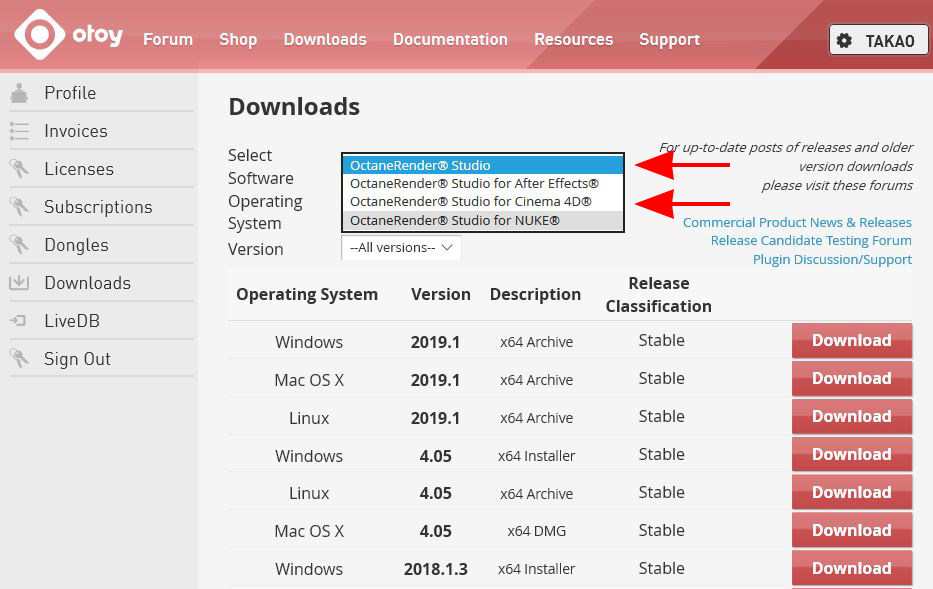Choose OctaneRender Studio for Cinema 4D option
Image resolution: width=933 pixels, height=589 pixels.
[470, 202]
